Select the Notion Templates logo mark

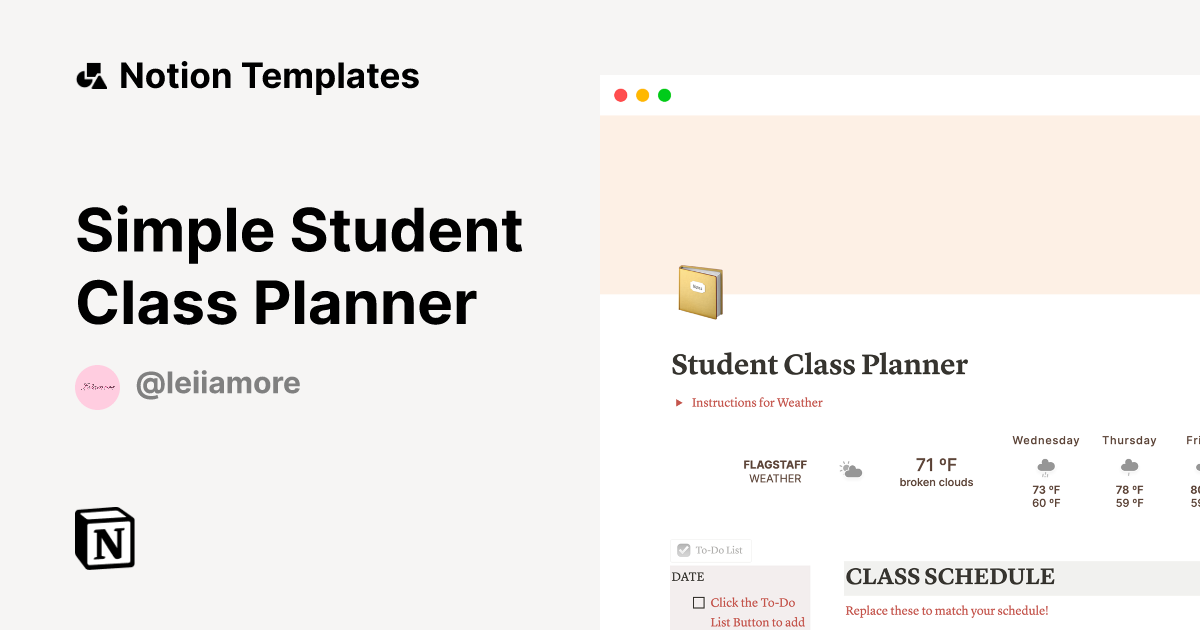(91, 75)
